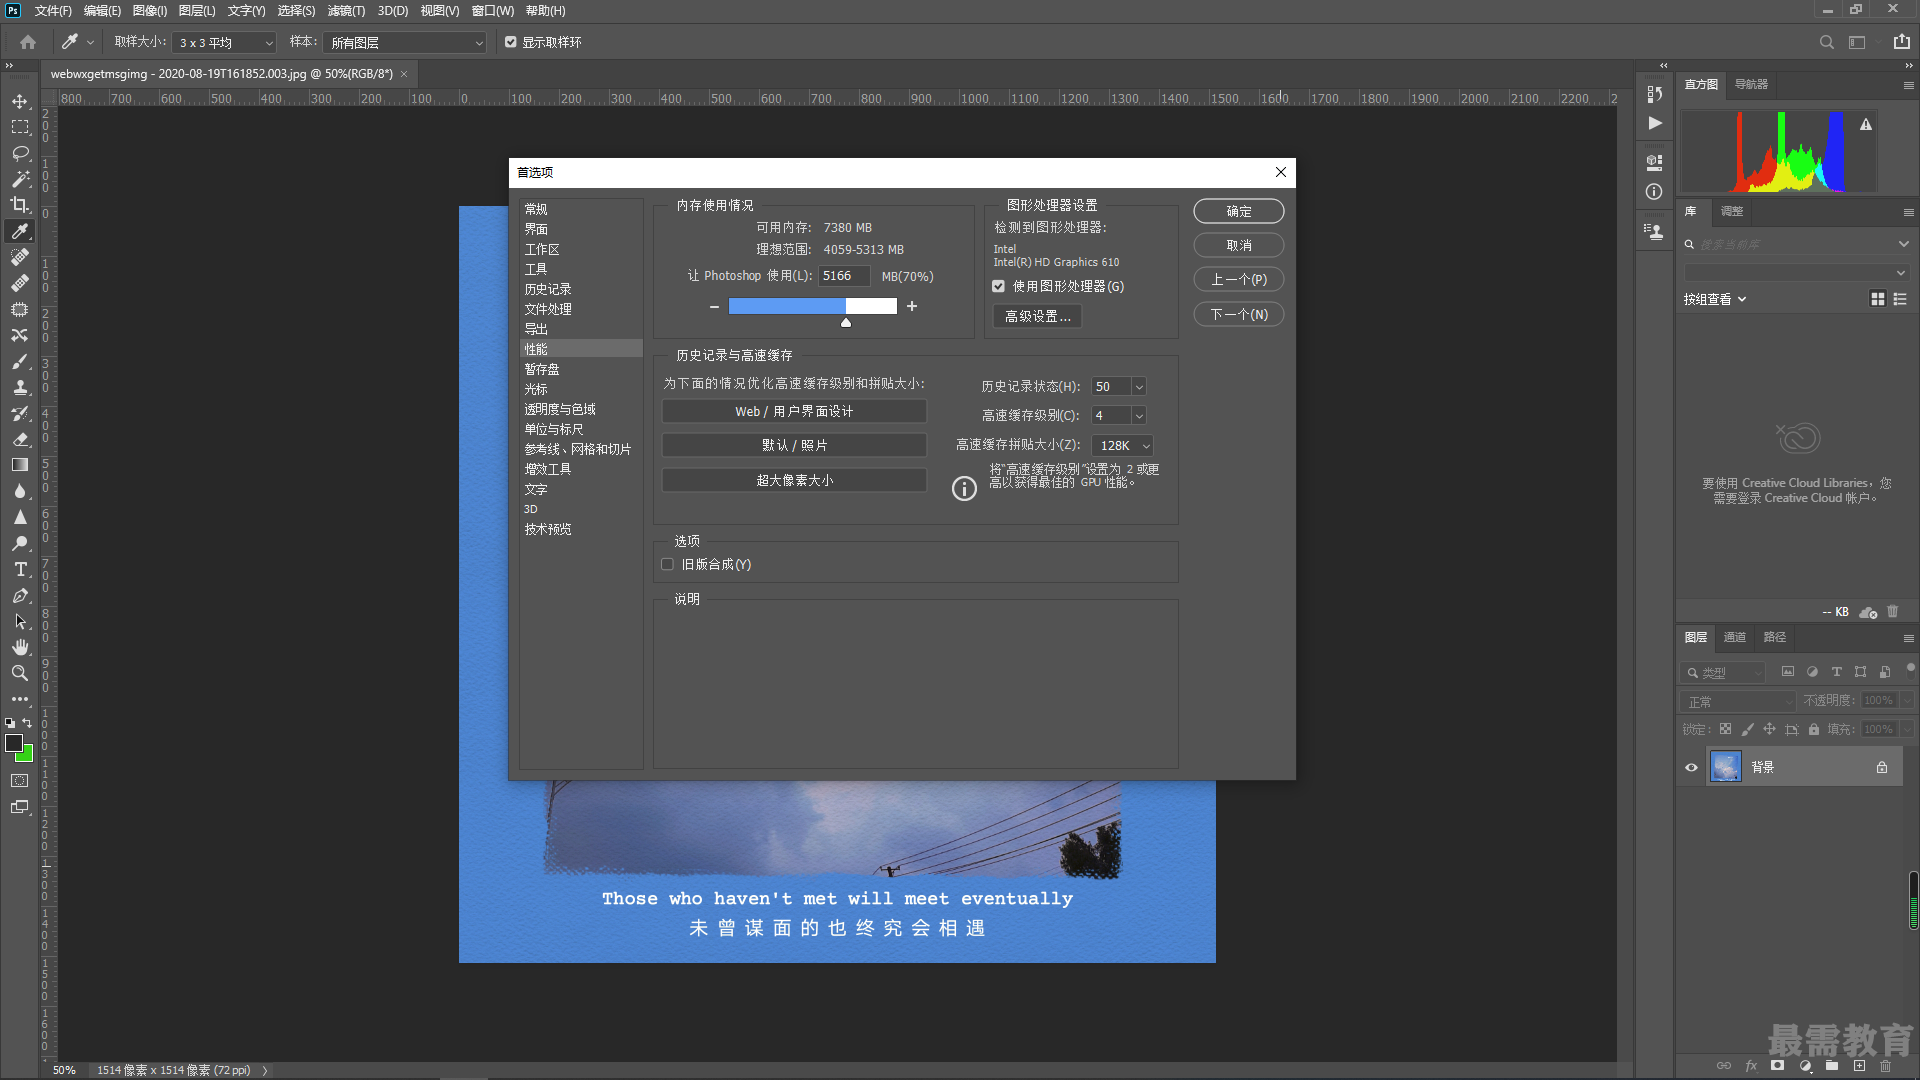Screen dimensions: 1920x1080
Task: Open the layer filter type dropdown
Action: tap(1723, 673)
